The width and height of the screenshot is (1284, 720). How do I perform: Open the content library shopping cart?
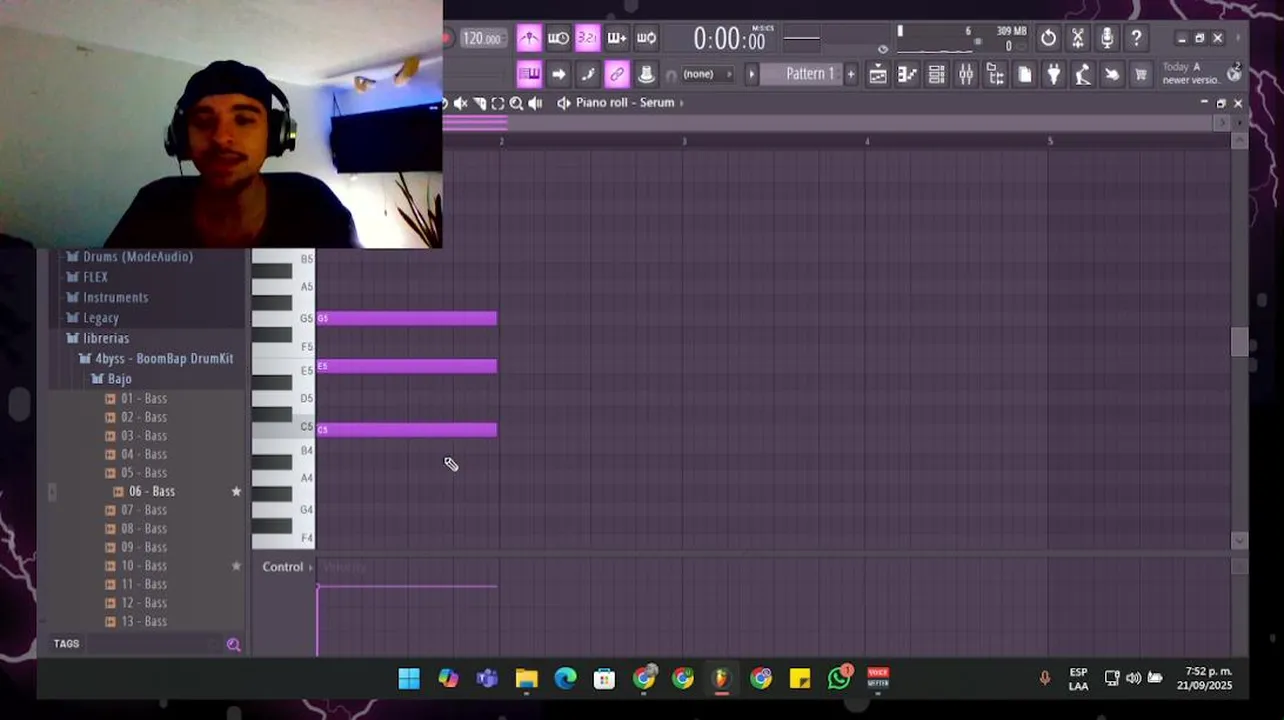[x=1140, y=74]
